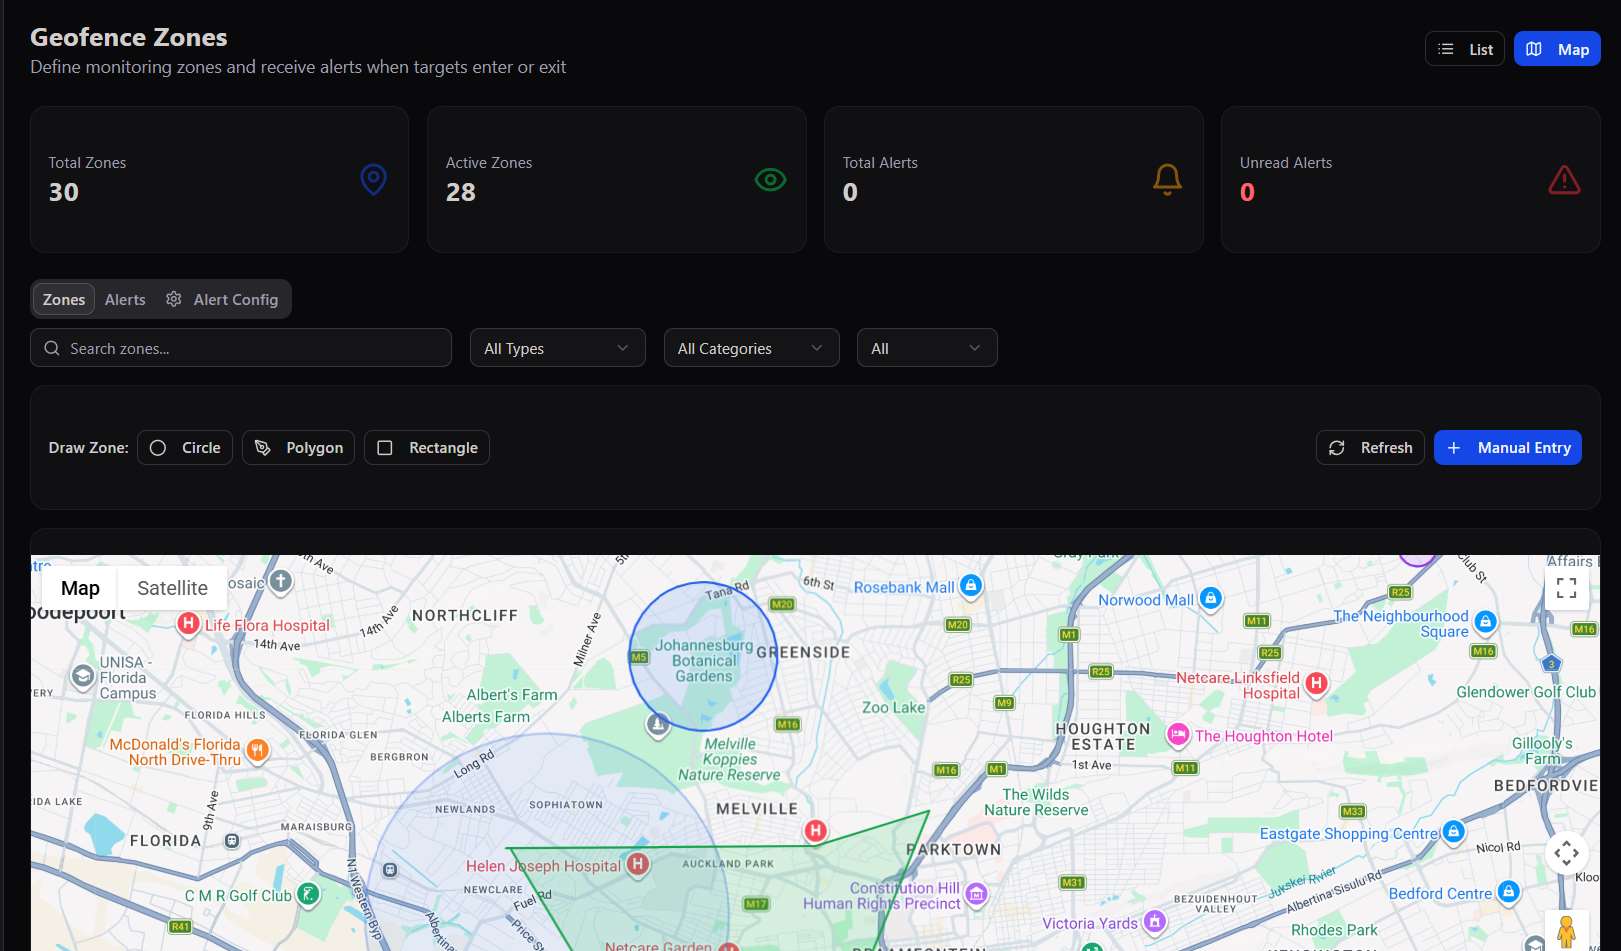Viewport: 1621px width, 951px height.
Task: Click the Glendower Golf Club label
Action: tap(1526, 692)
